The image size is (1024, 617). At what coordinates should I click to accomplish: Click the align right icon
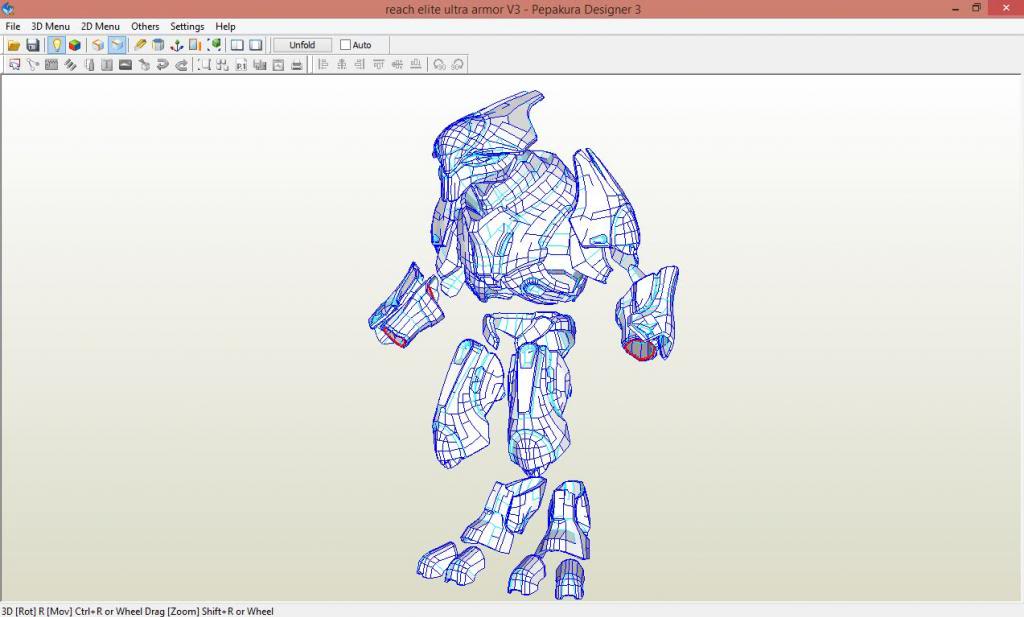coord(360,64)
